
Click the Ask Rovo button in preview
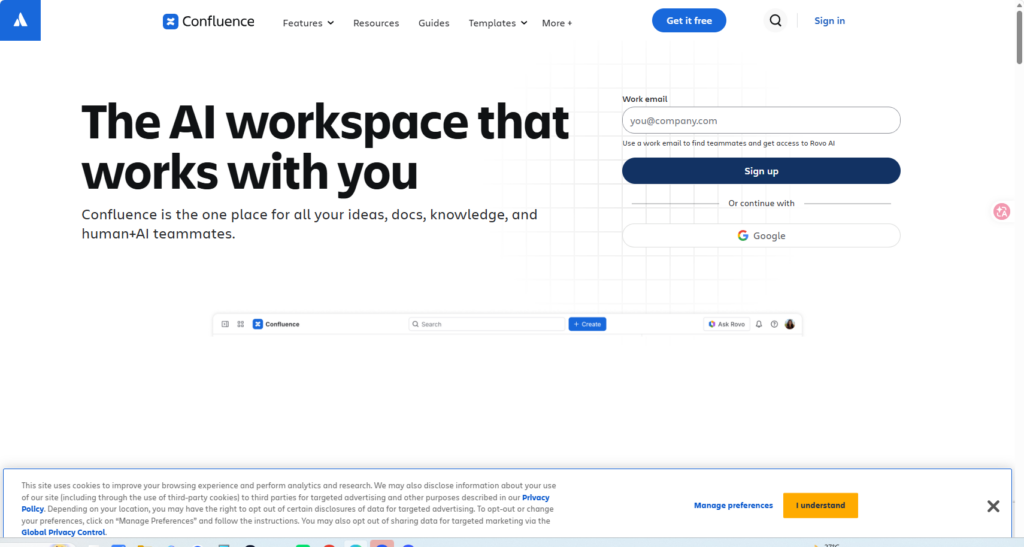pos(727,324)
